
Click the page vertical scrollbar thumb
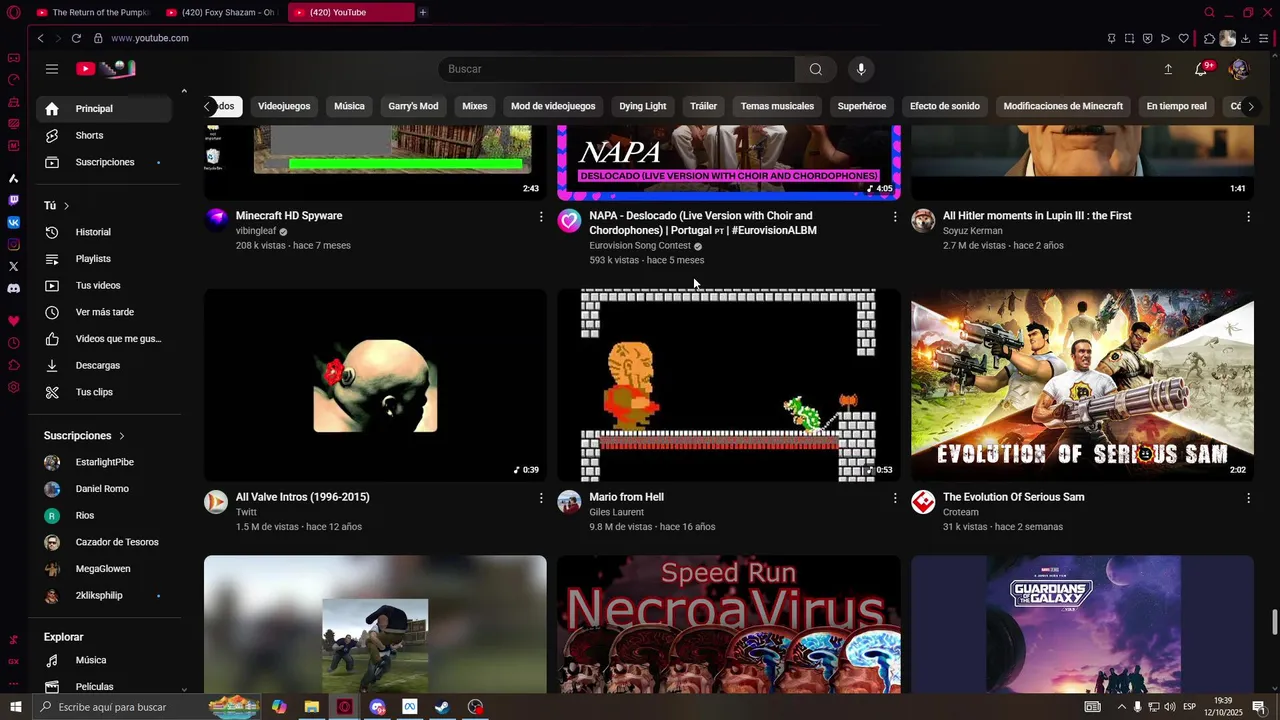click(x=1274, y=622)
